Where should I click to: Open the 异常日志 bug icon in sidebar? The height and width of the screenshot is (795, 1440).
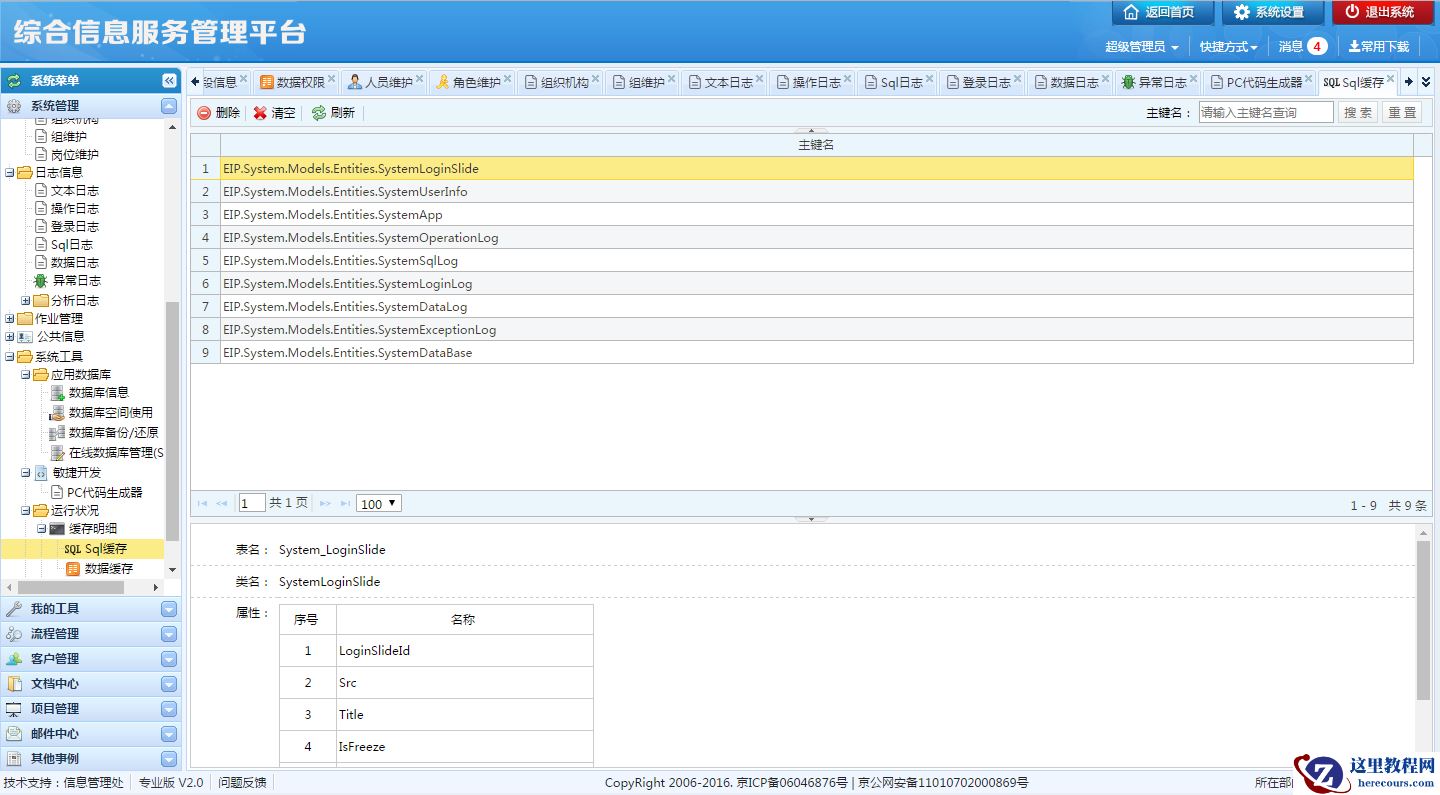tap(41, 281)
